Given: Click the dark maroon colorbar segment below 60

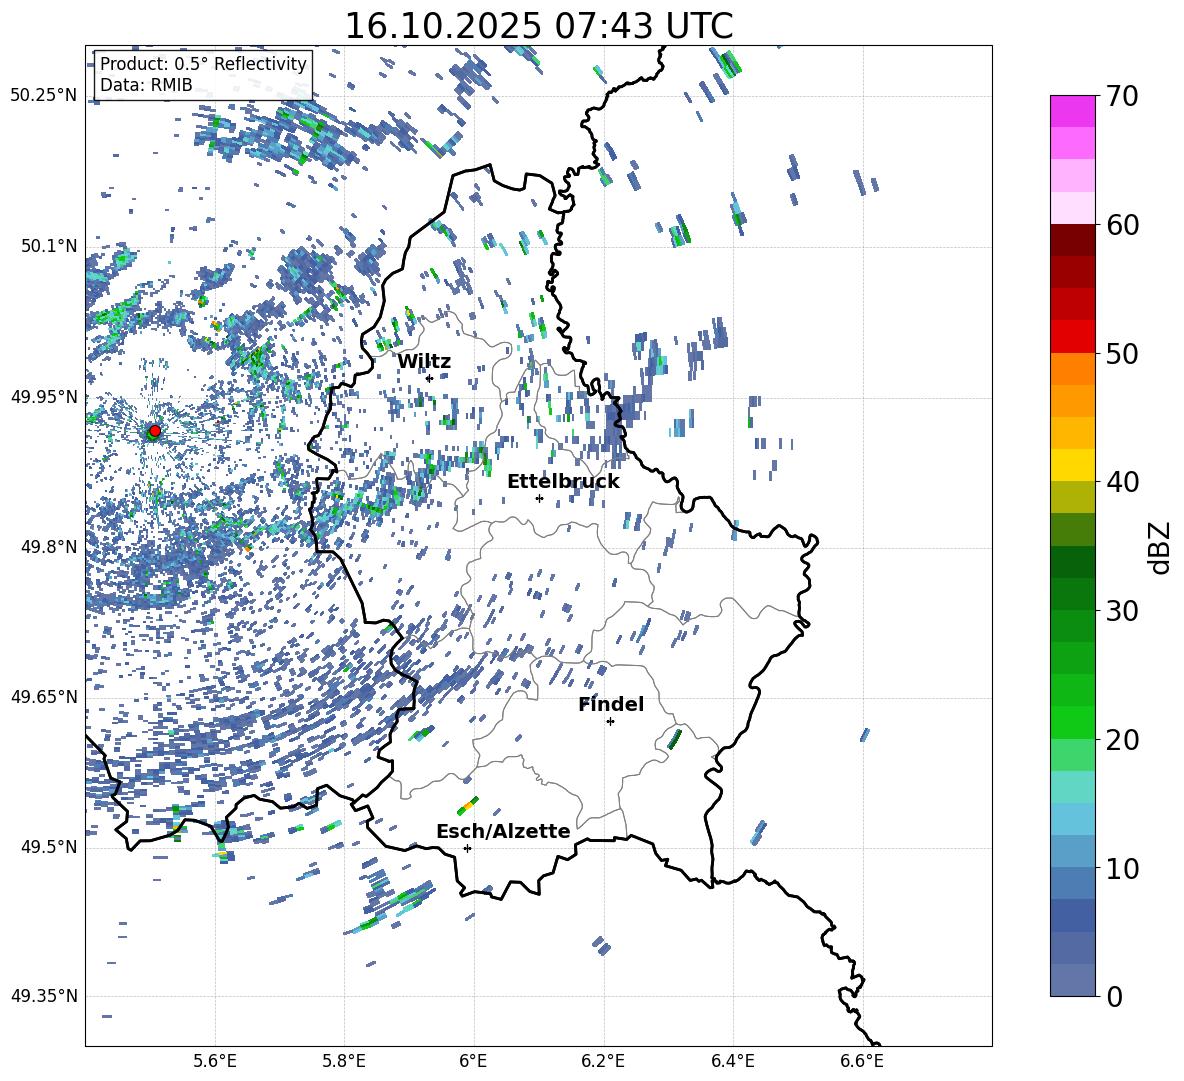Looking at the screenshot, I should click(x=1073, y=240).
